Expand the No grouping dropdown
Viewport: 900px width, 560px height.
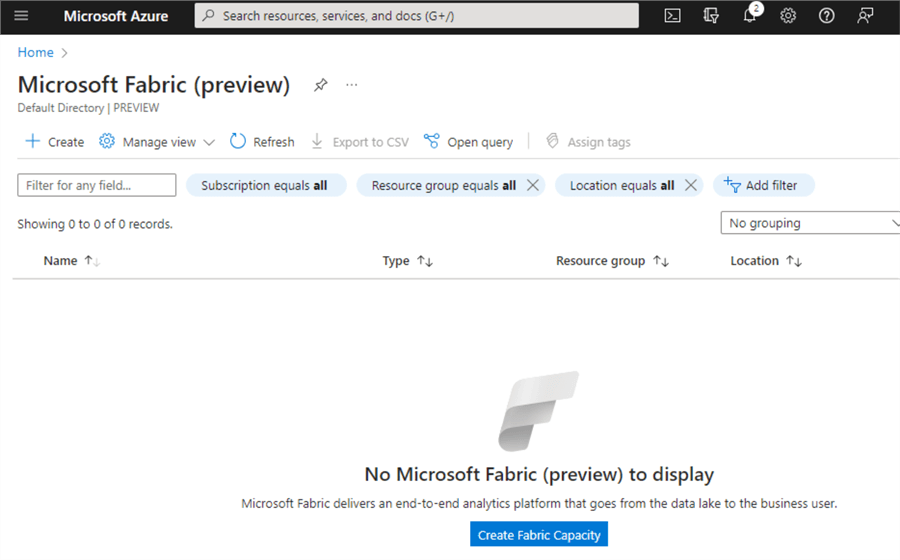810,223
